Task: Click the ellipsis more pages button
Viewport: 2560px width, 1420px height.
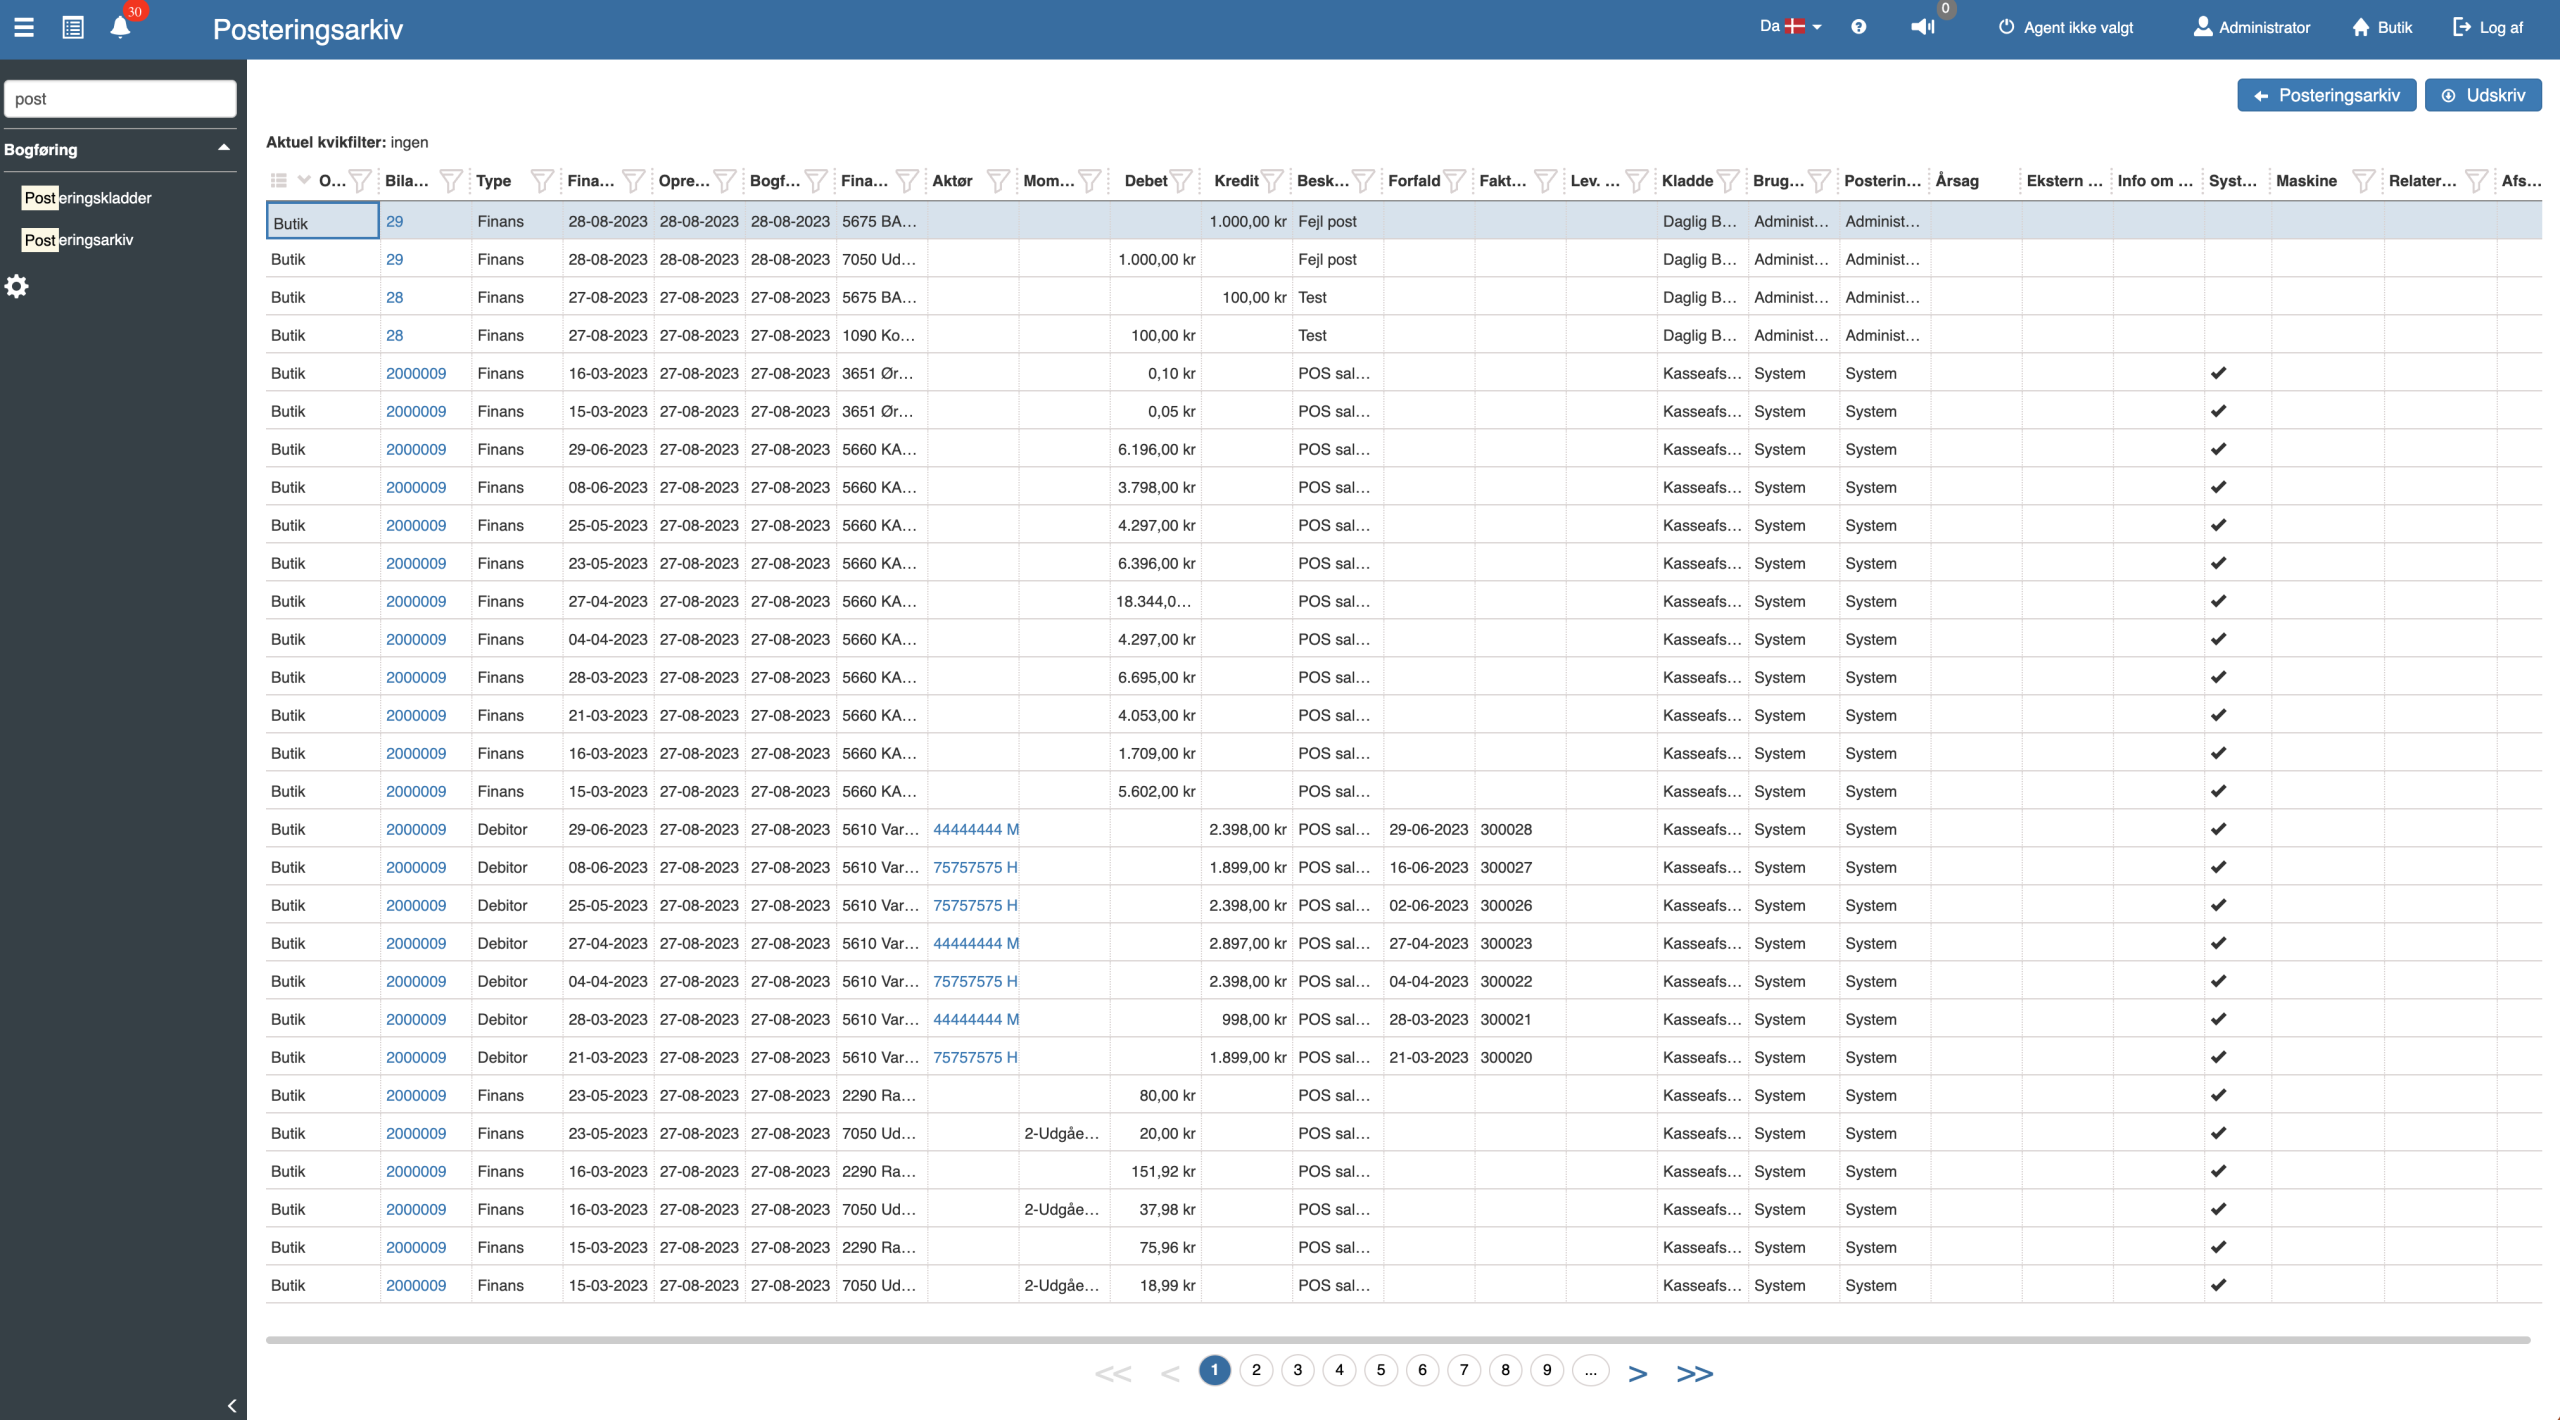Action: point(1590,1370)
